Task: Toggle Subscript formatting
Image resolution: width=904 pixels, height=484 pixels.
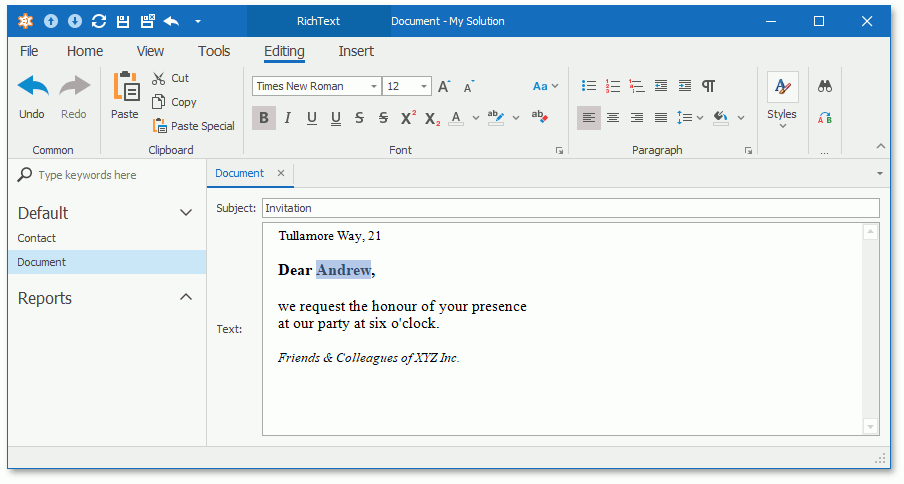Action: point(432,119)
